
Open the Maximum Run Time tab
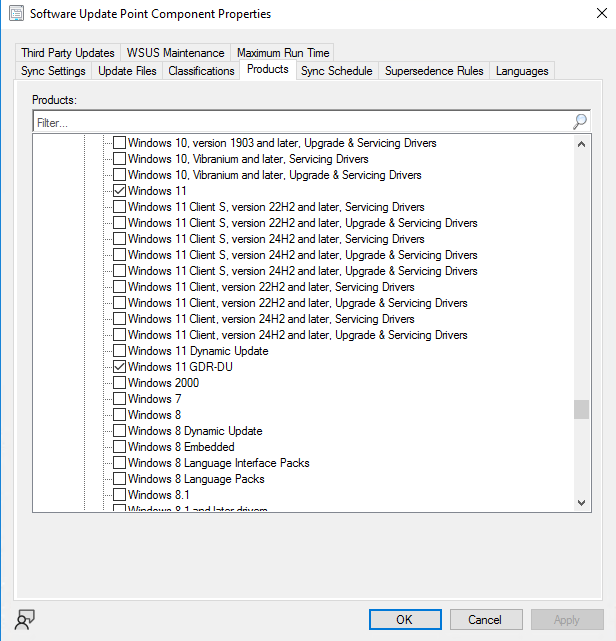point(283,53)
